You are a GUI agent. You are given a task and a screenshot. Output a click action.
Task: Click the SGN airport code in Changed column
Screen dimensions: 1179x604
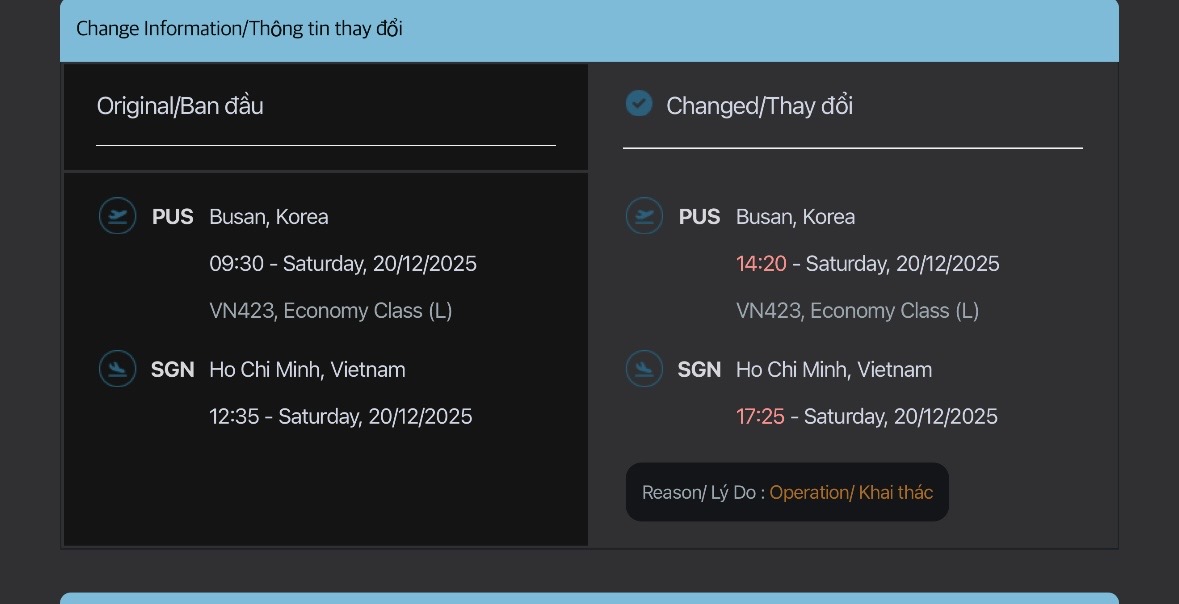tap(699, 370)
